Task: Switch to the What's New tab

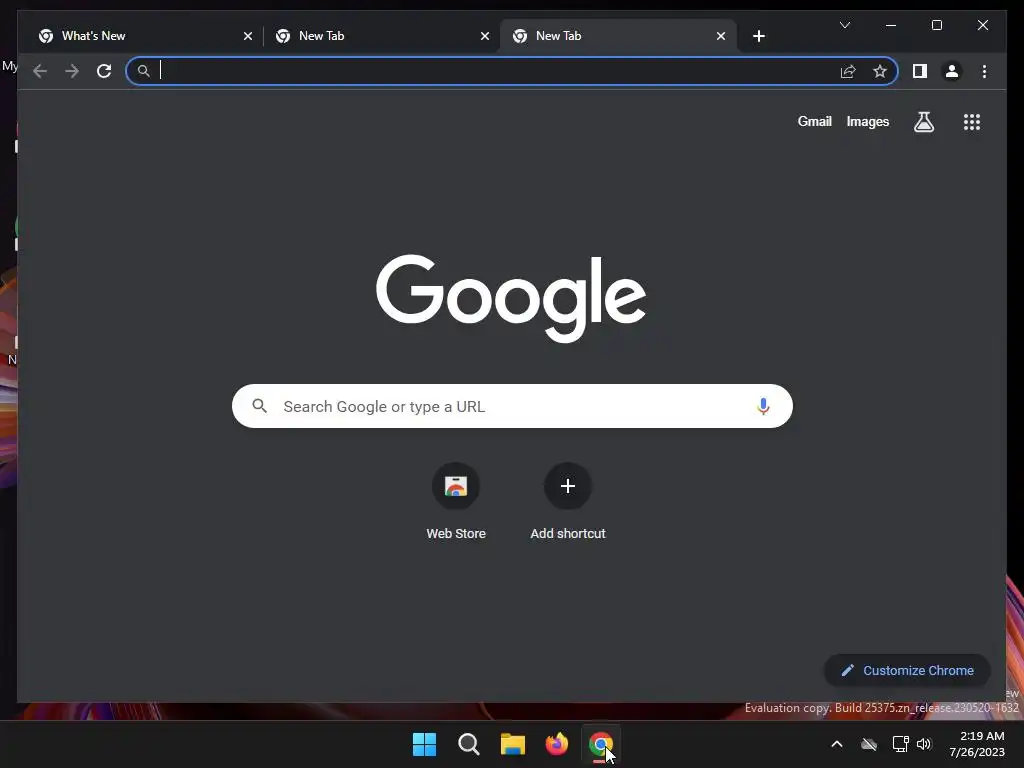Action: pos(144,36)
